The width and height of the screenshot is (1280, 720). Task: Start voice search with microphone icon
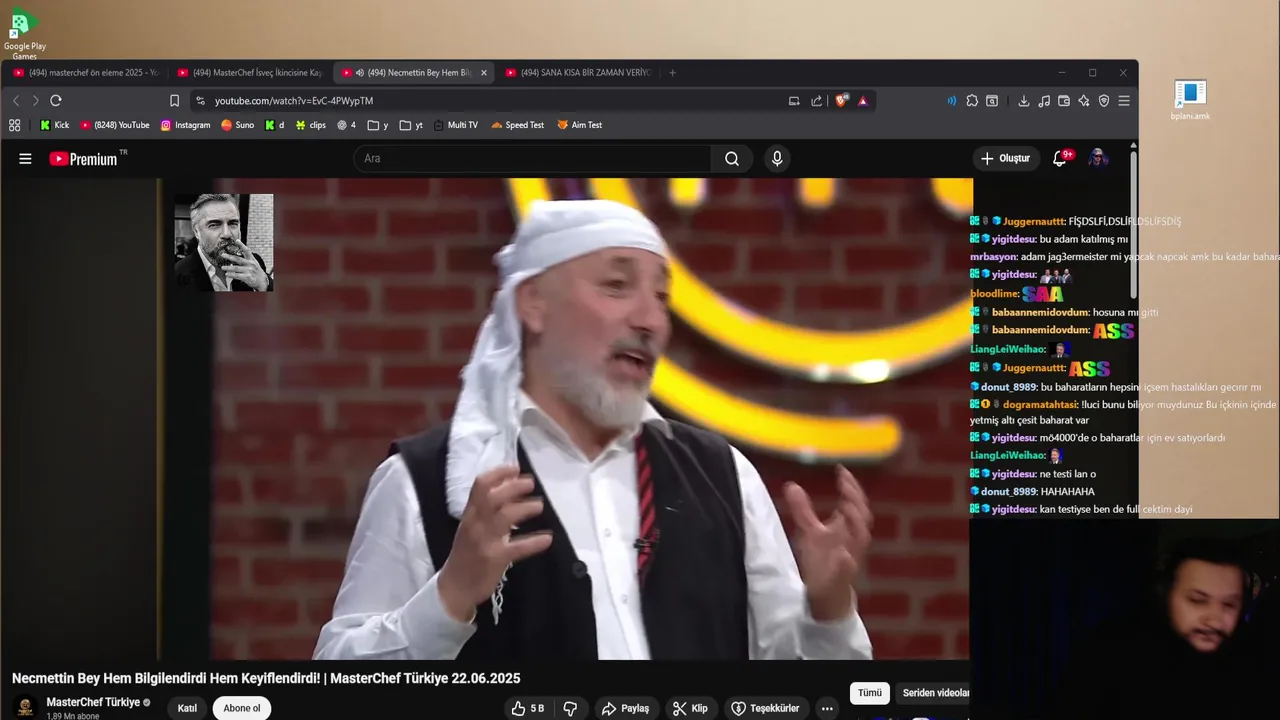[x=777, y=158]
